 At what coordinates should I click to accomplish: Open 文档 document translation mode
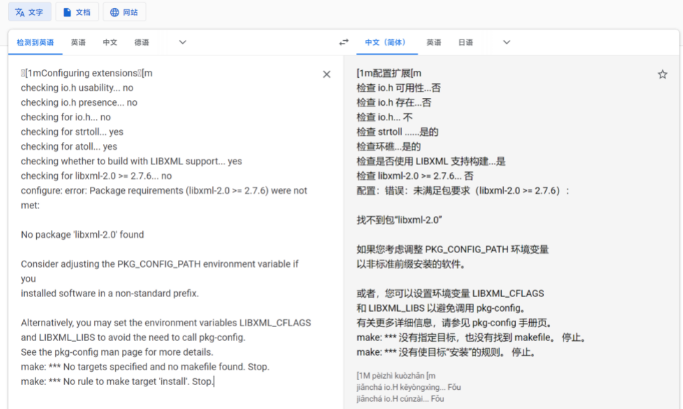(x=76, y=13)
